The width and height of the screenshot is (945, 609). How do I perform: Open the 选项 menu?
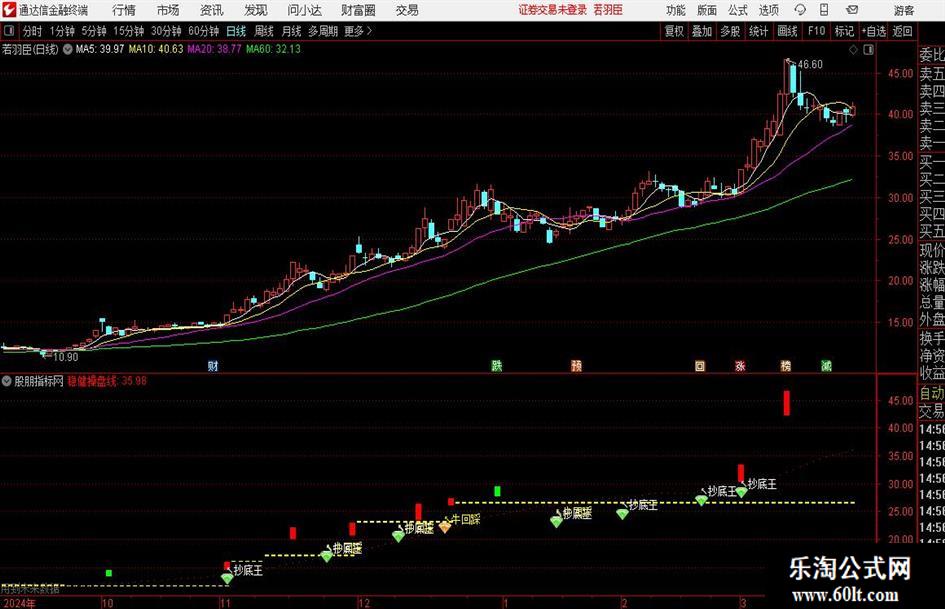click(768, 10)
